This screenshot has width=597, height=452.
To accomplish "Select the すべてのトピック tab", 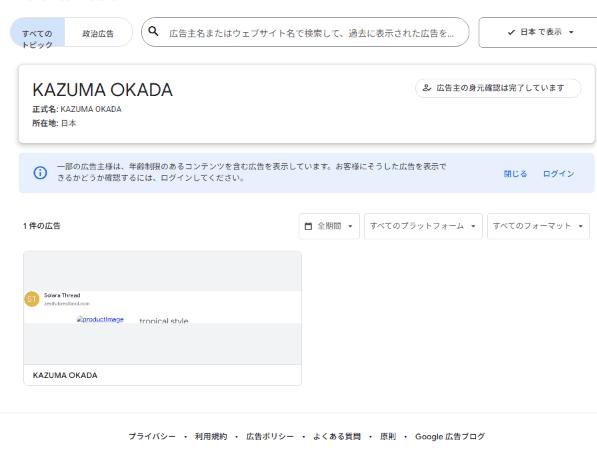I will click(37, 32).
